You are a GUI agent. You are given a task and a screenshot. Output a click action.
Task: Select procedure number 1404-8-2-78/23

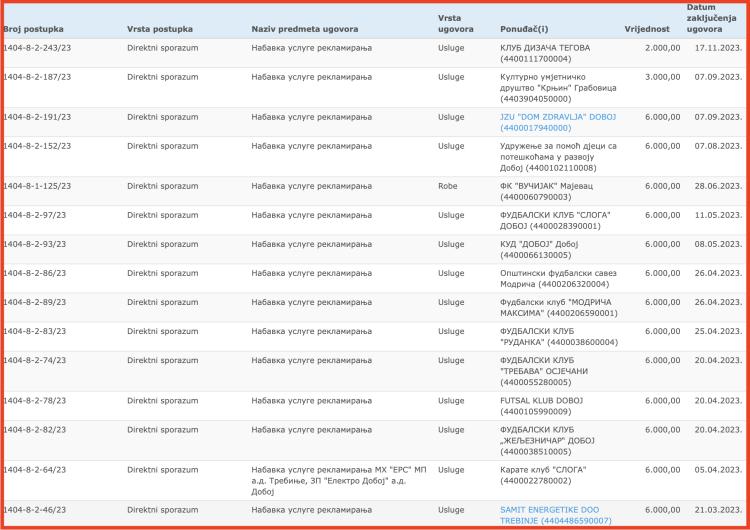click(x=34, y=401)
